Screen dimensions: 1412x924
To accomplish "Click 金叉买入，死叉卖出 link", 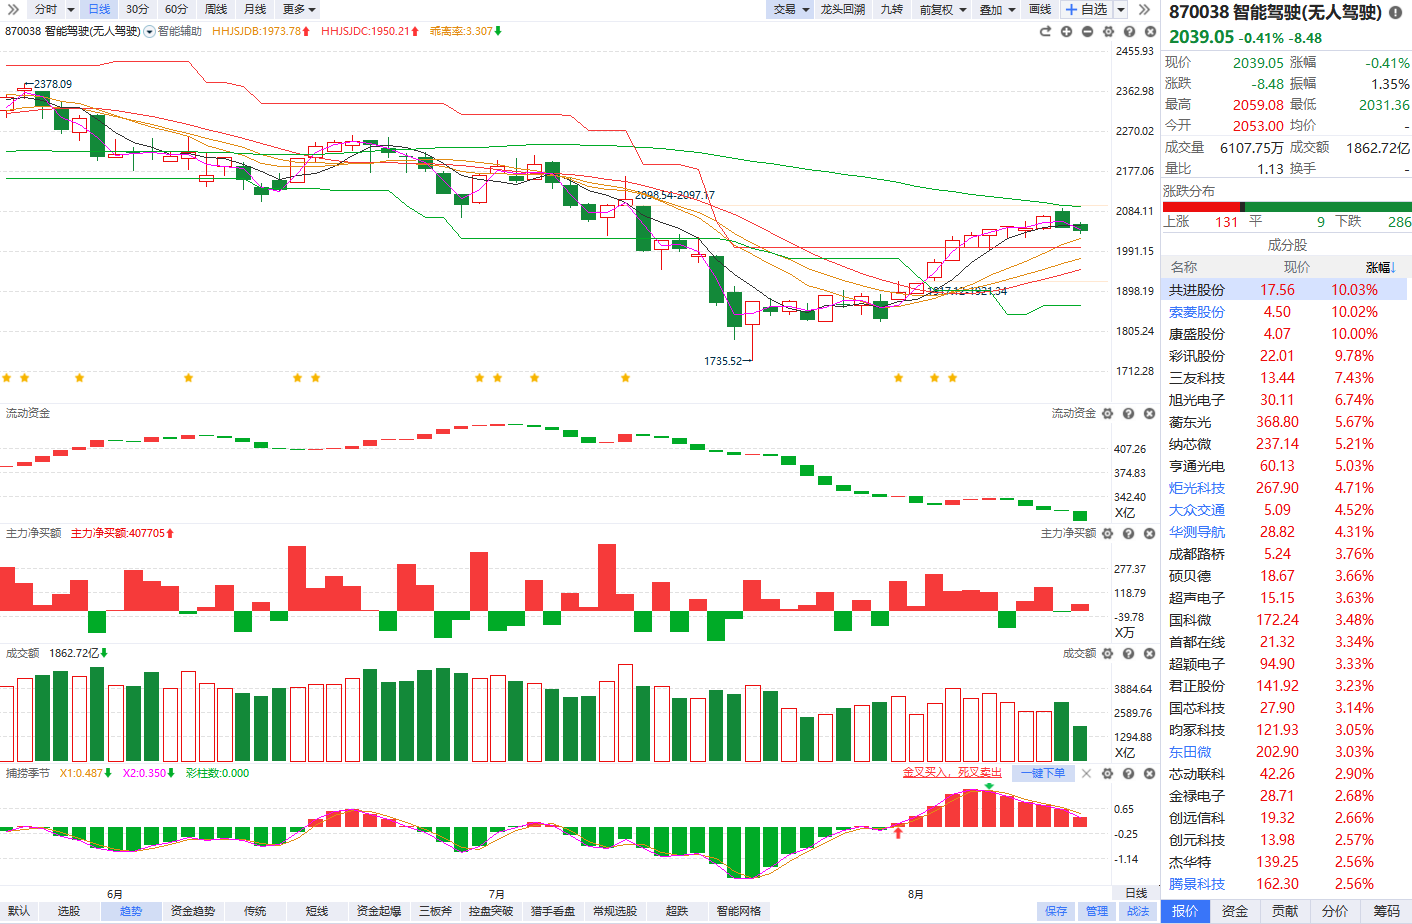I will click(x=952, y=773).
